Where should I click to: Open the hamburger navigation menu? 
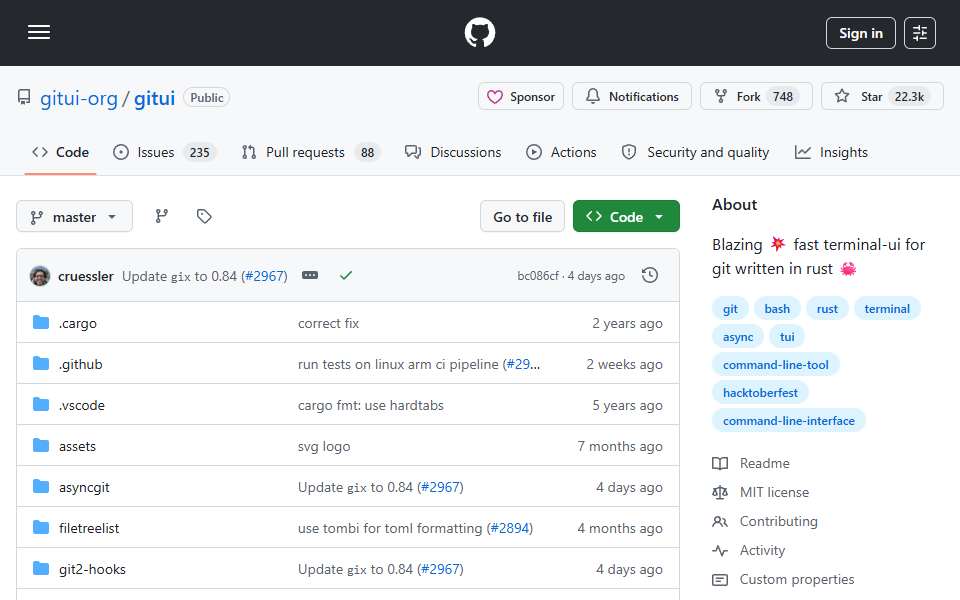(39, 32)
